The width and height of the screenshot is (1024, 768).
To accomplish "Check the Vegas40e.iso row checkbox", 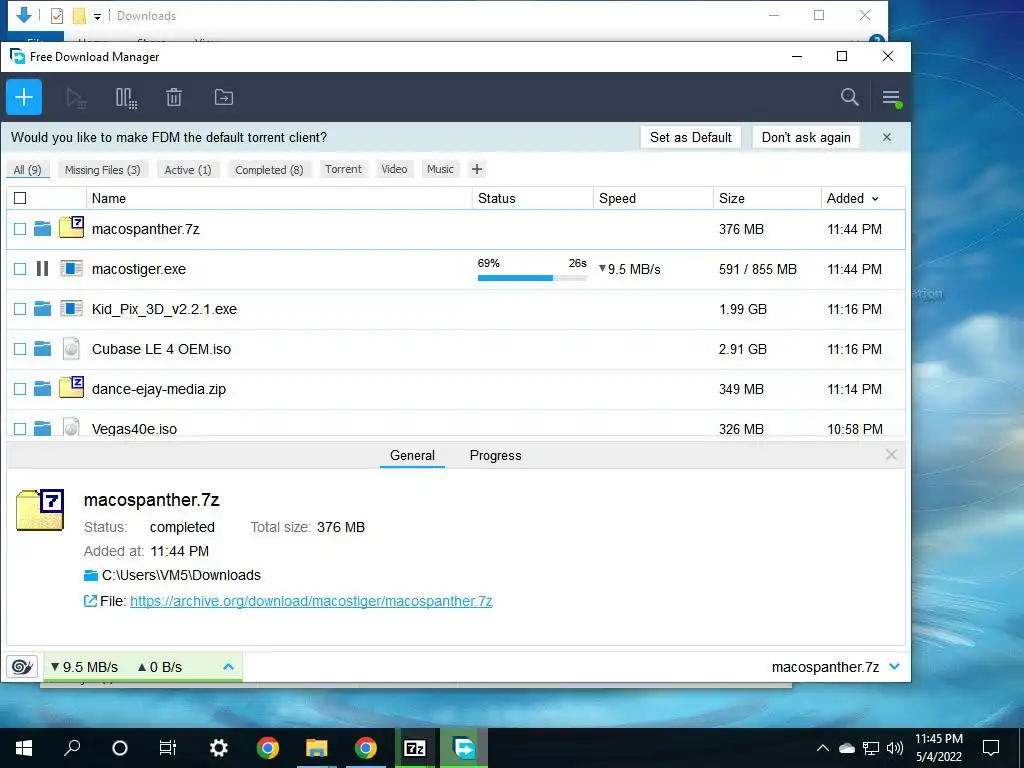I will 20,429.
